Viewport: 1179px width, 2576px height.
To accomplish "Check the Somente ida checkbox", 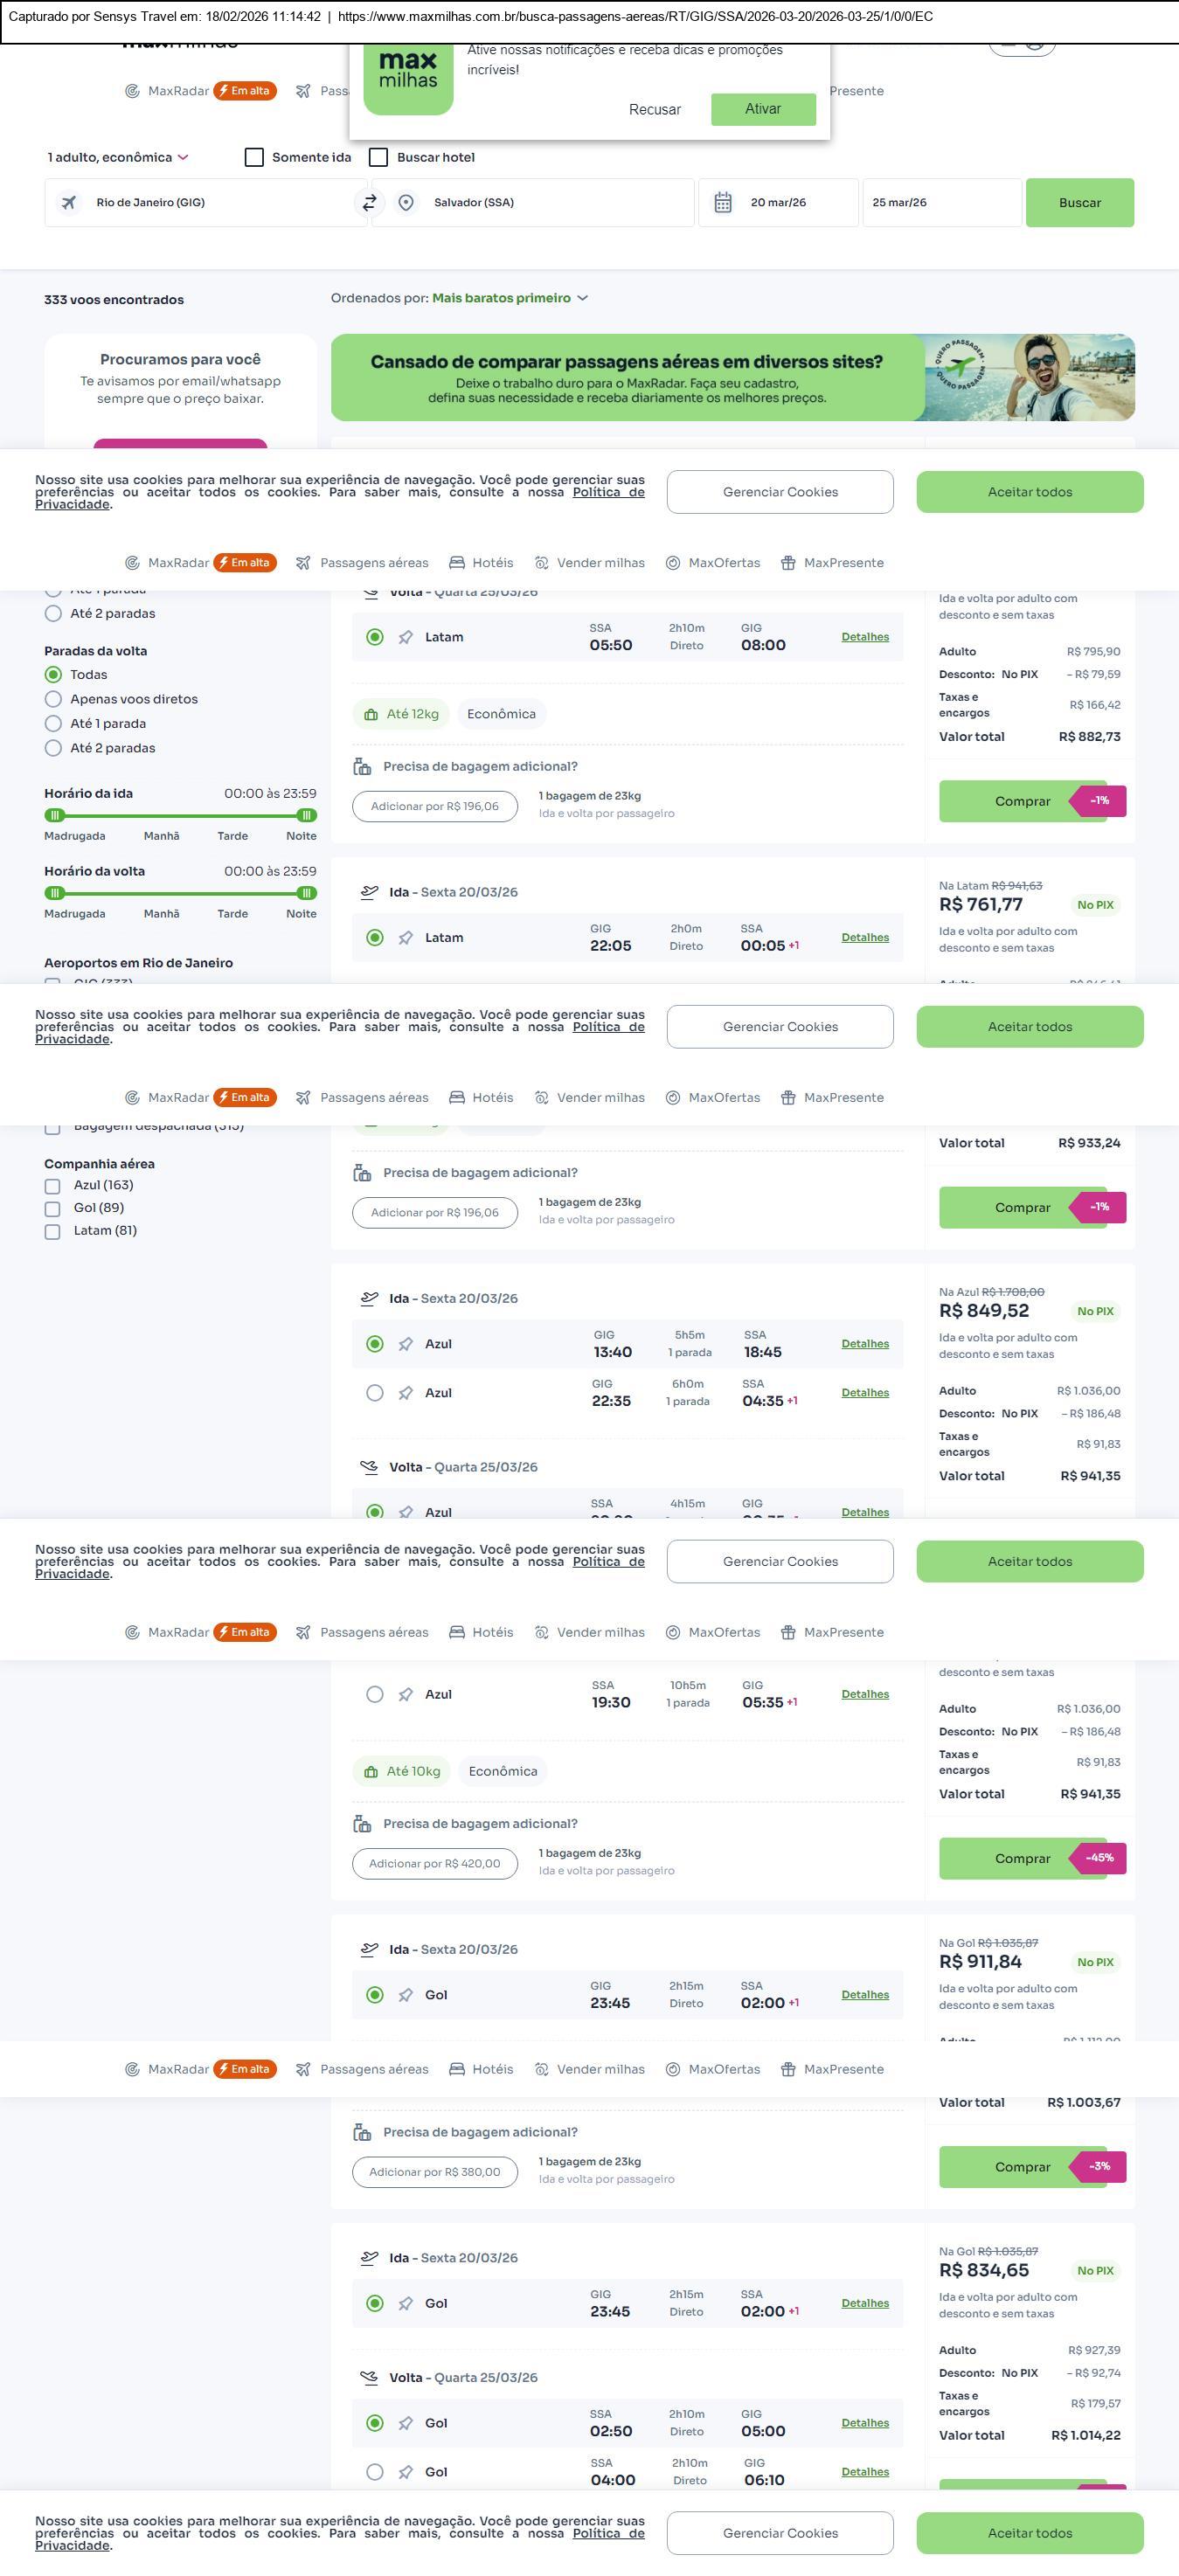I will pyautogui.click(x=255, y=158).
